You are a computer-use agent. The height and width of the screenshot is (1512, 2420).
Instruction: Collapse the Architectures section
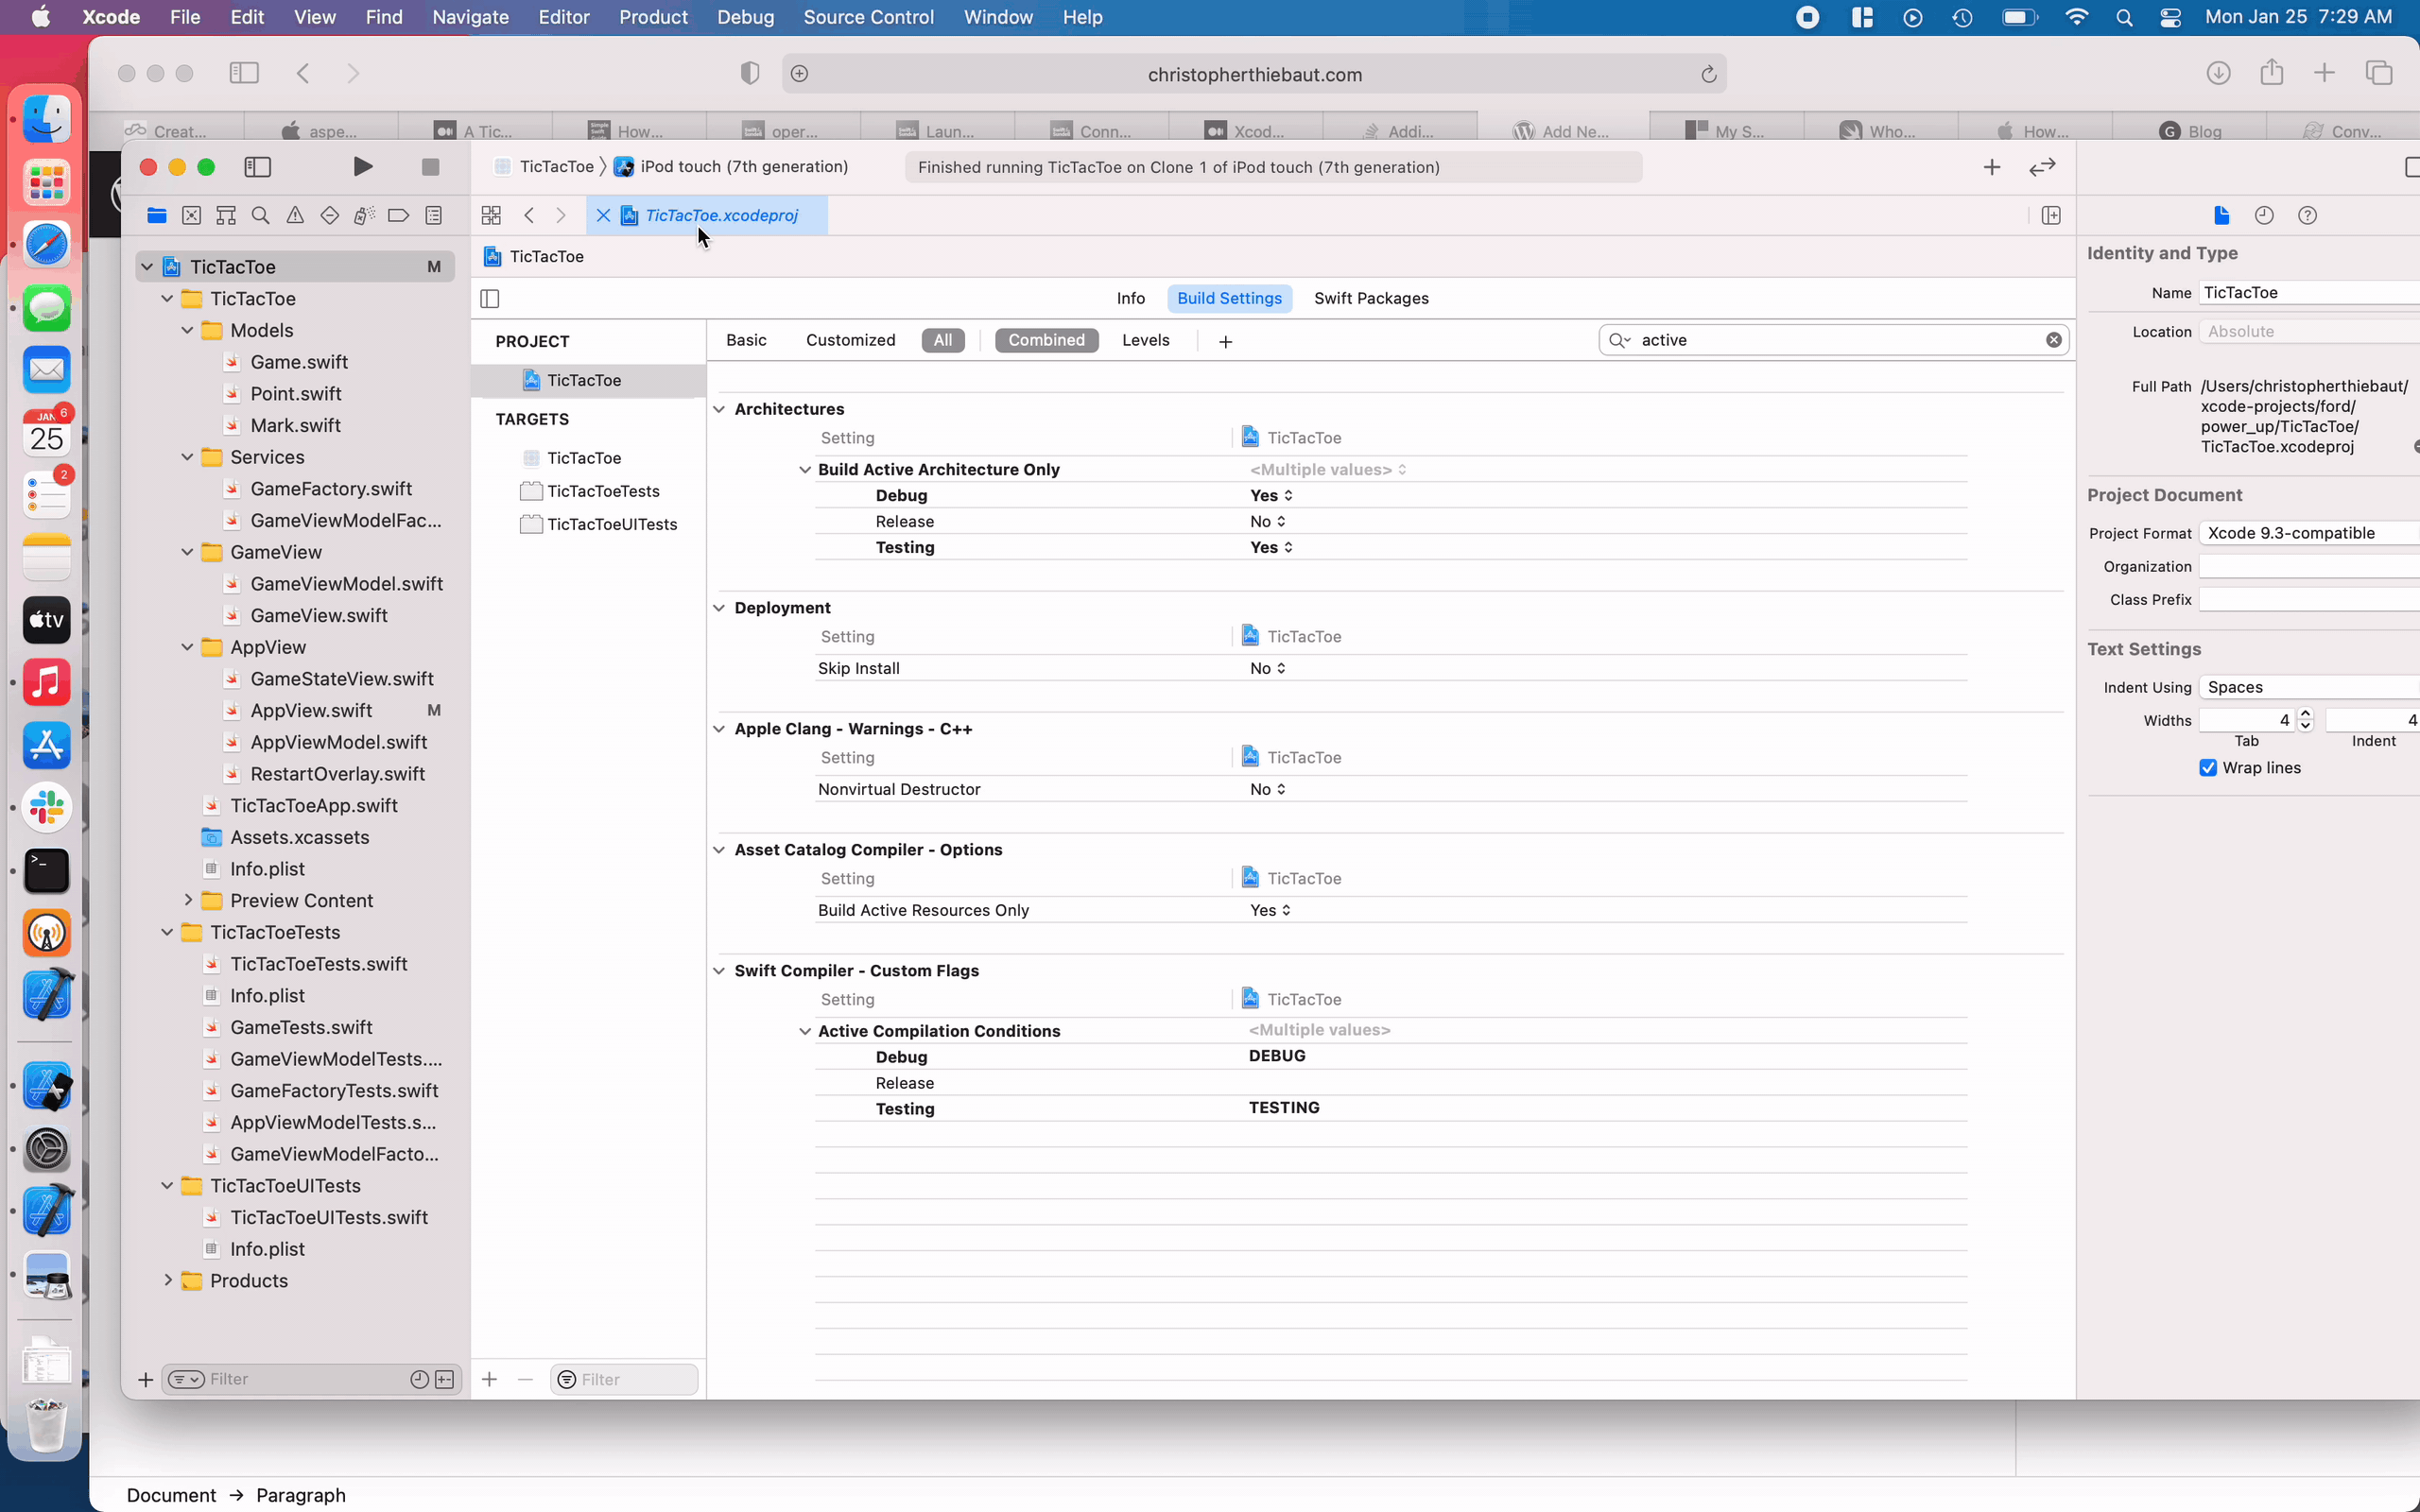tap(719, 409)
